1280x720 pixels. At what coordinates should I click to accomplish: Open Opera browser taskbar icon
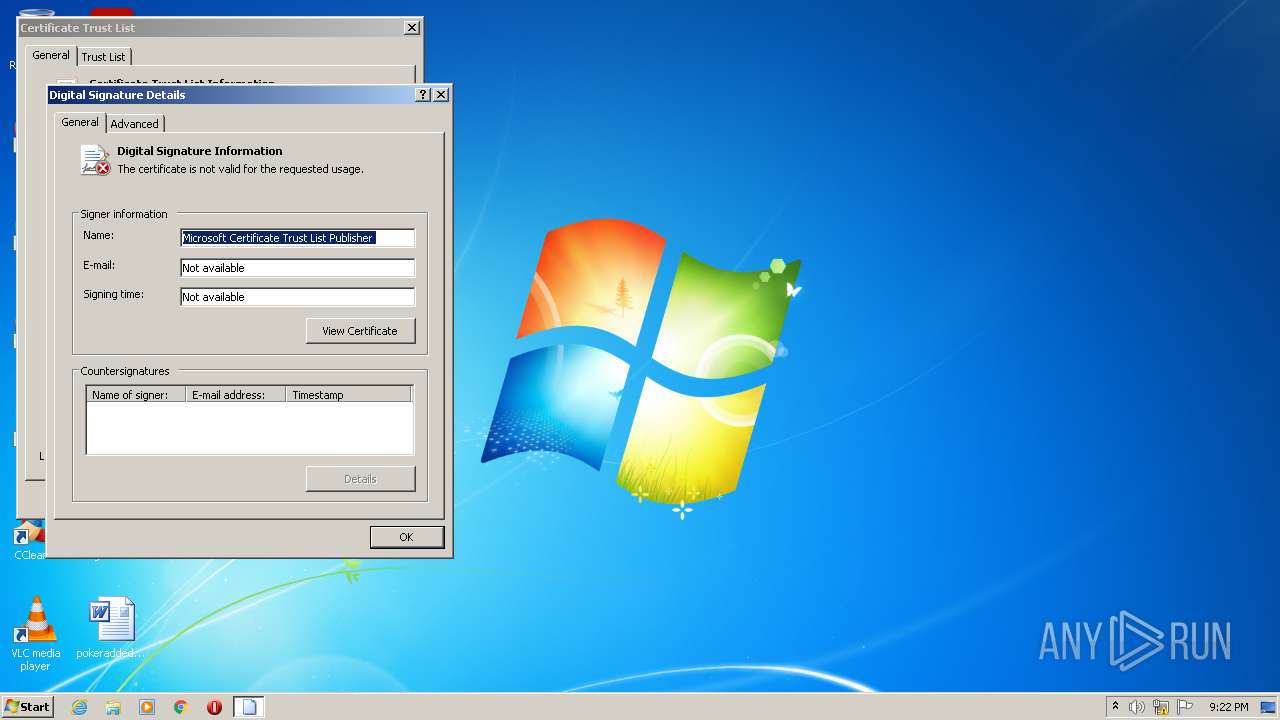coord(214,707)
